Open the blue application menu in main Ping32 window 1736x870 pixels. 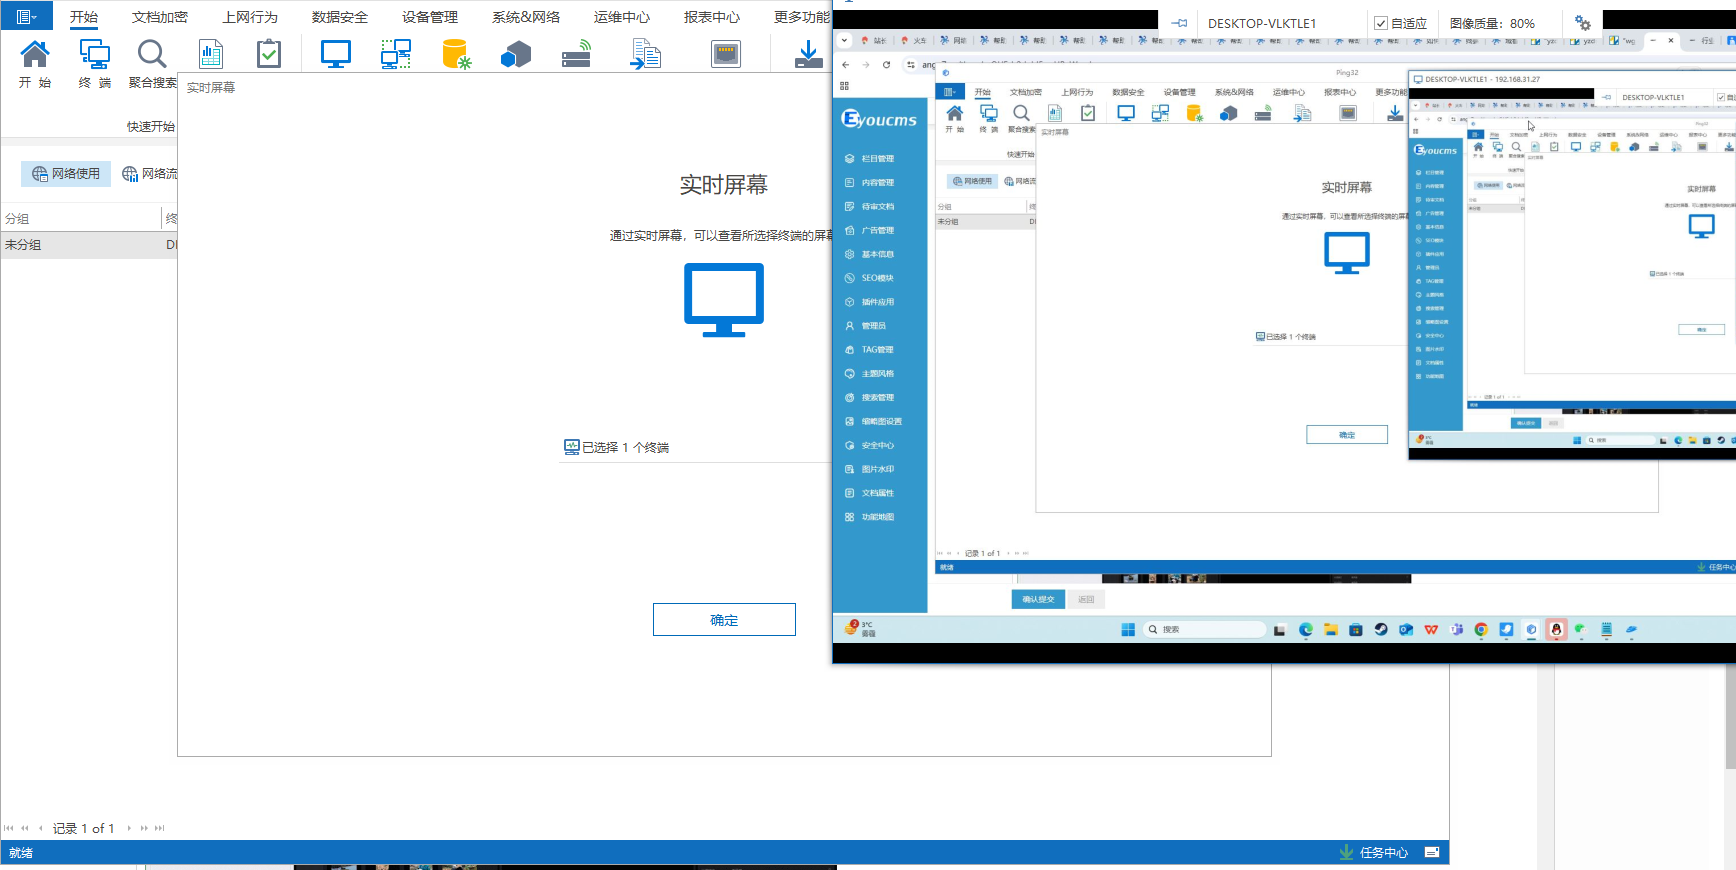26,16
